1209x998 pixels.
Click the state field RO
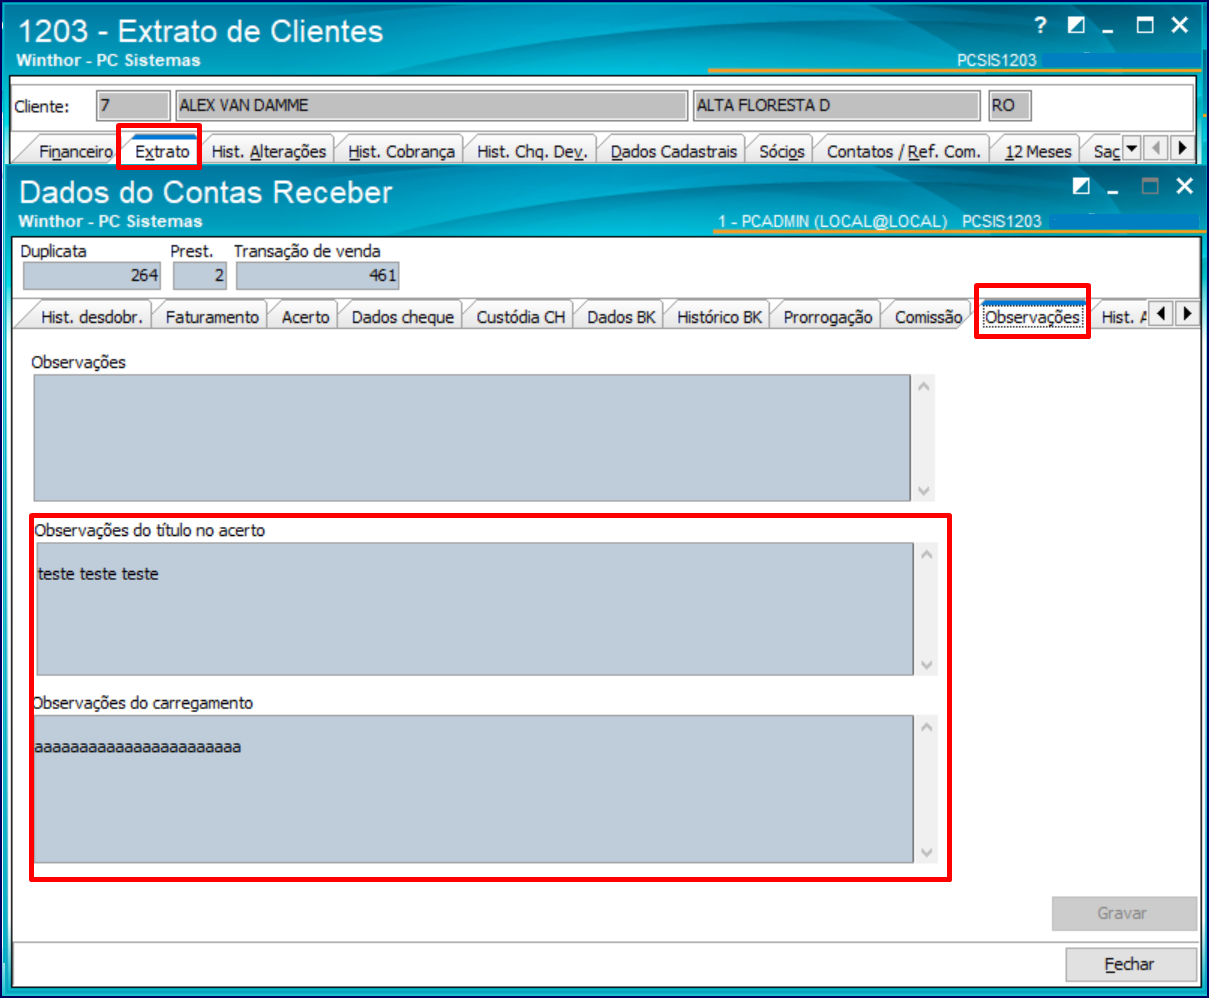pos(1009,105)
